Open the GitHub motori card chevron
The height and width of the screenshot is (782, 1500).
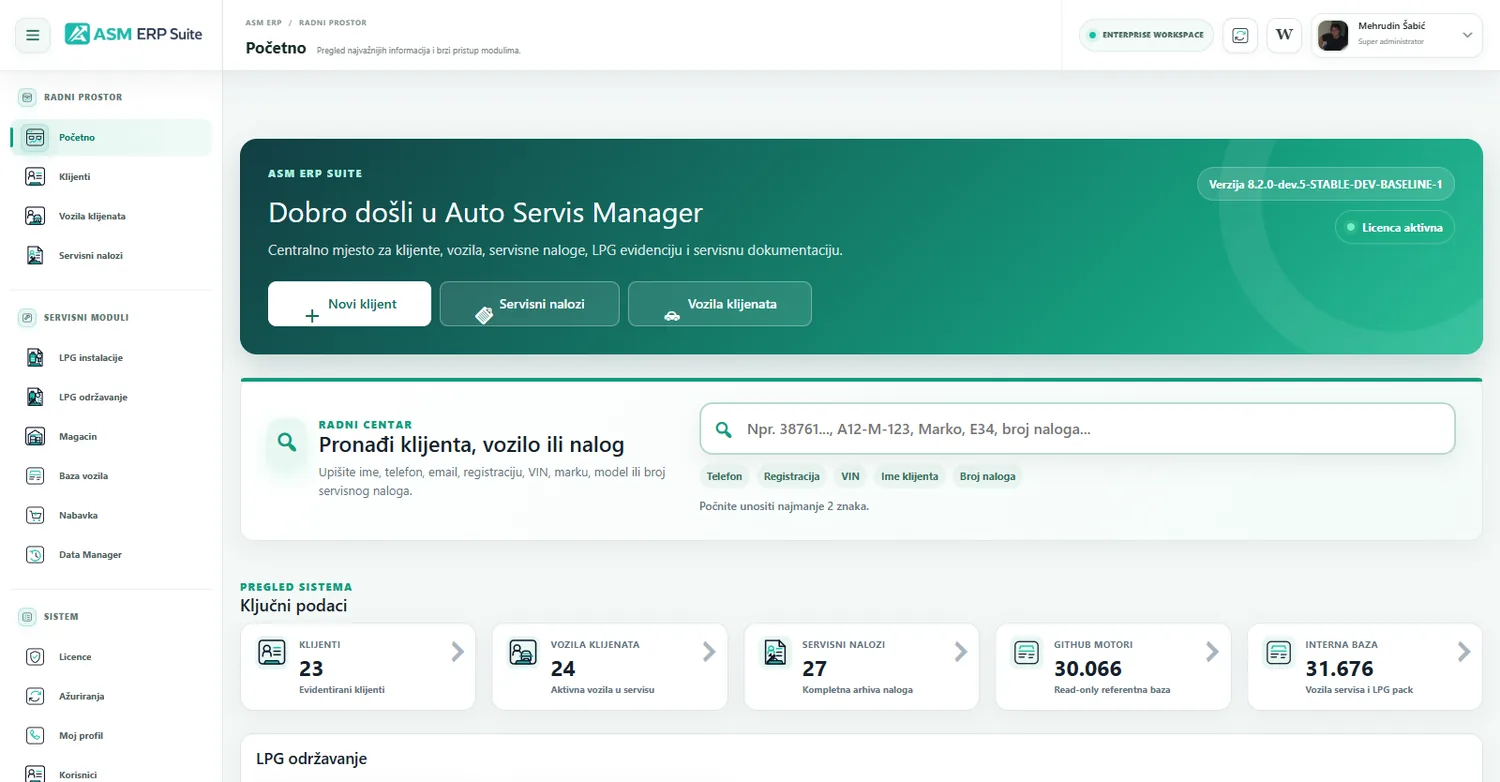[1212, 652]
